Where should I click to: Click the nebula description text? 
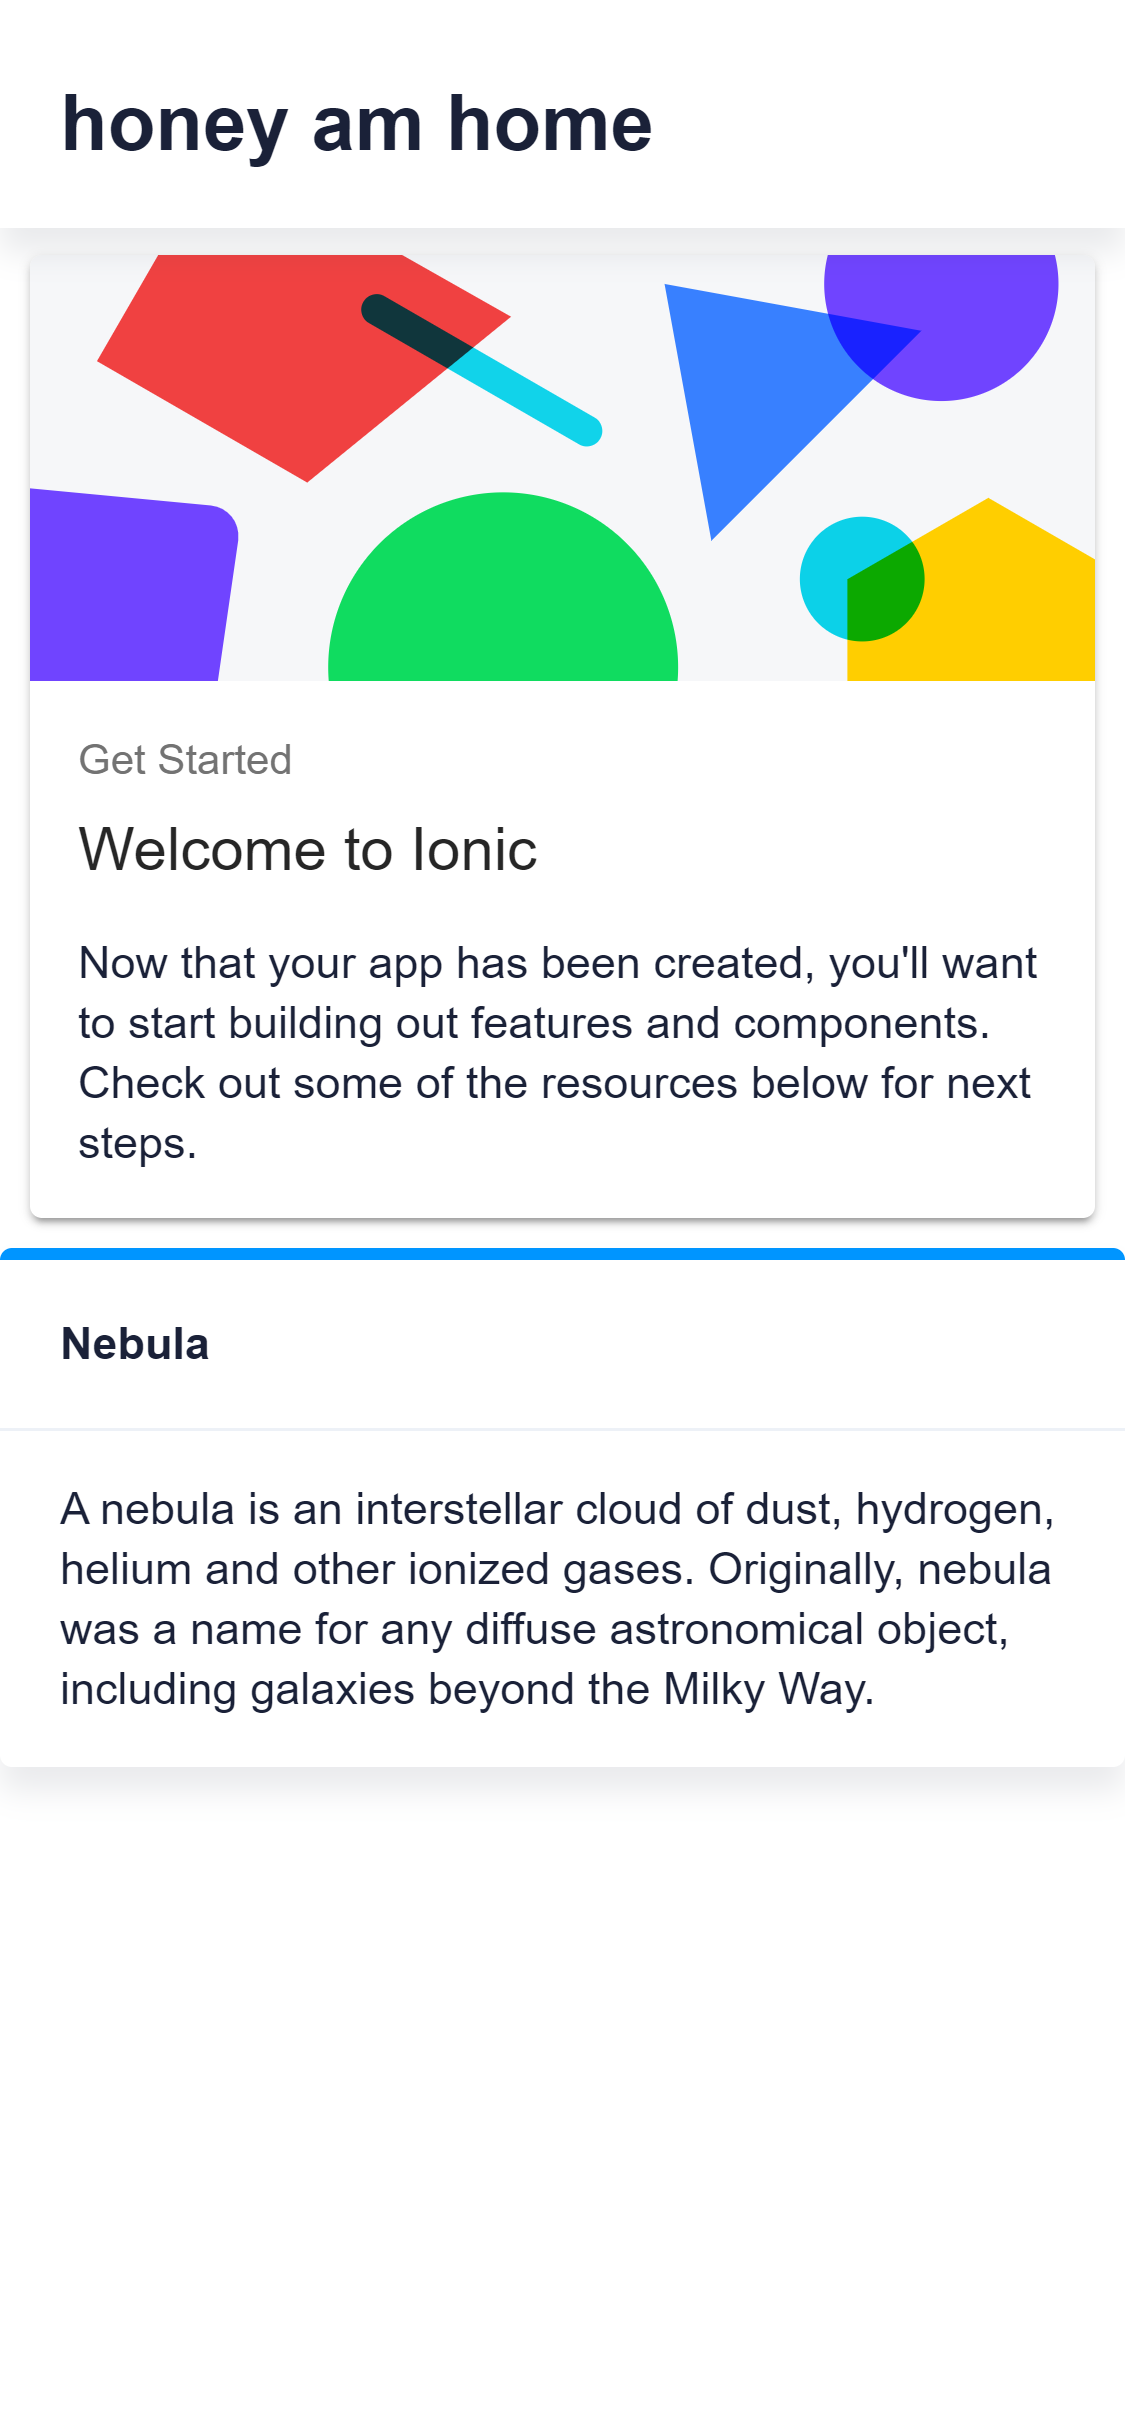(557, 1598)
